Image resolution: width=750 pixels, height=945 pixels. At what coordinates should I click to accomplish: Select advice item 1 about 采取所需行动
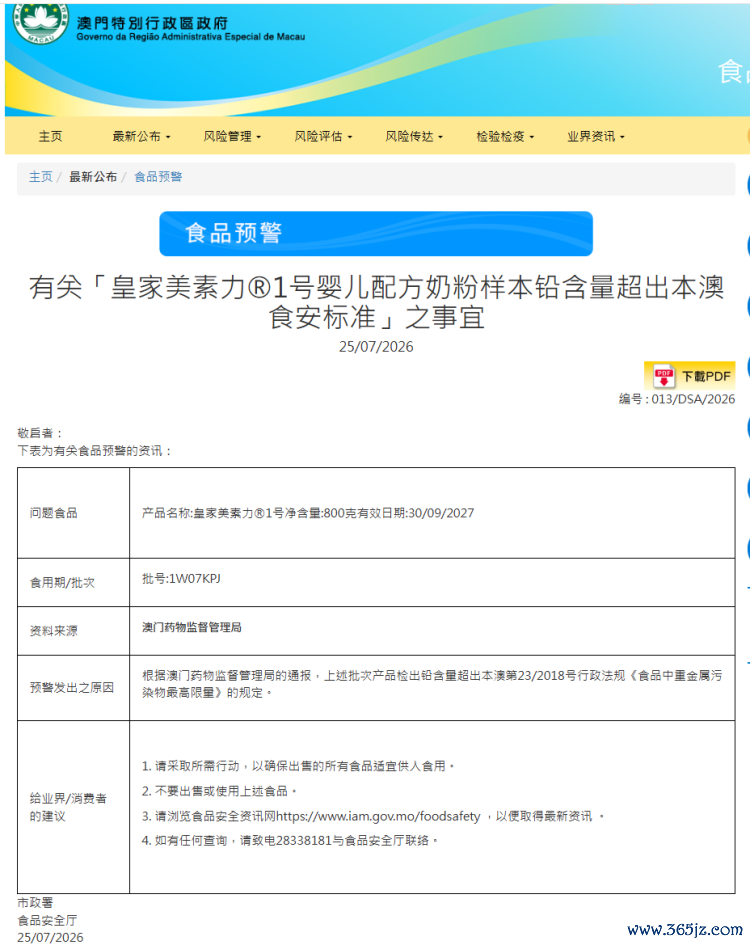click(298, 766)
